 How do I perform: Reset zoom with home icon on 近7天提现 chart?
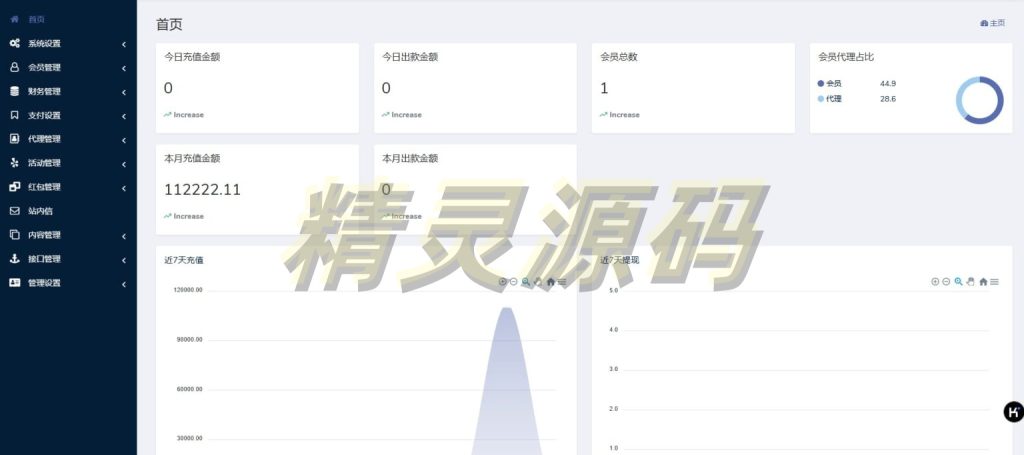pos(983,281)
